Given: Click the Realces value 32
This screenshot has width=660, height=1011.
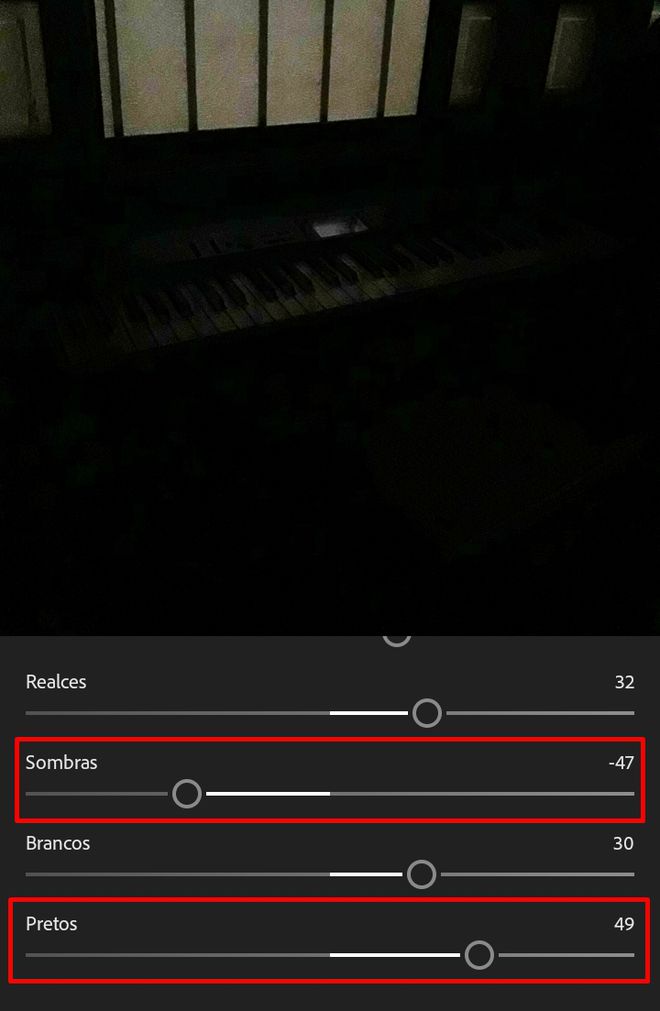Looking at the screenshot, I should pyautogui.click(x=625, y=682).
